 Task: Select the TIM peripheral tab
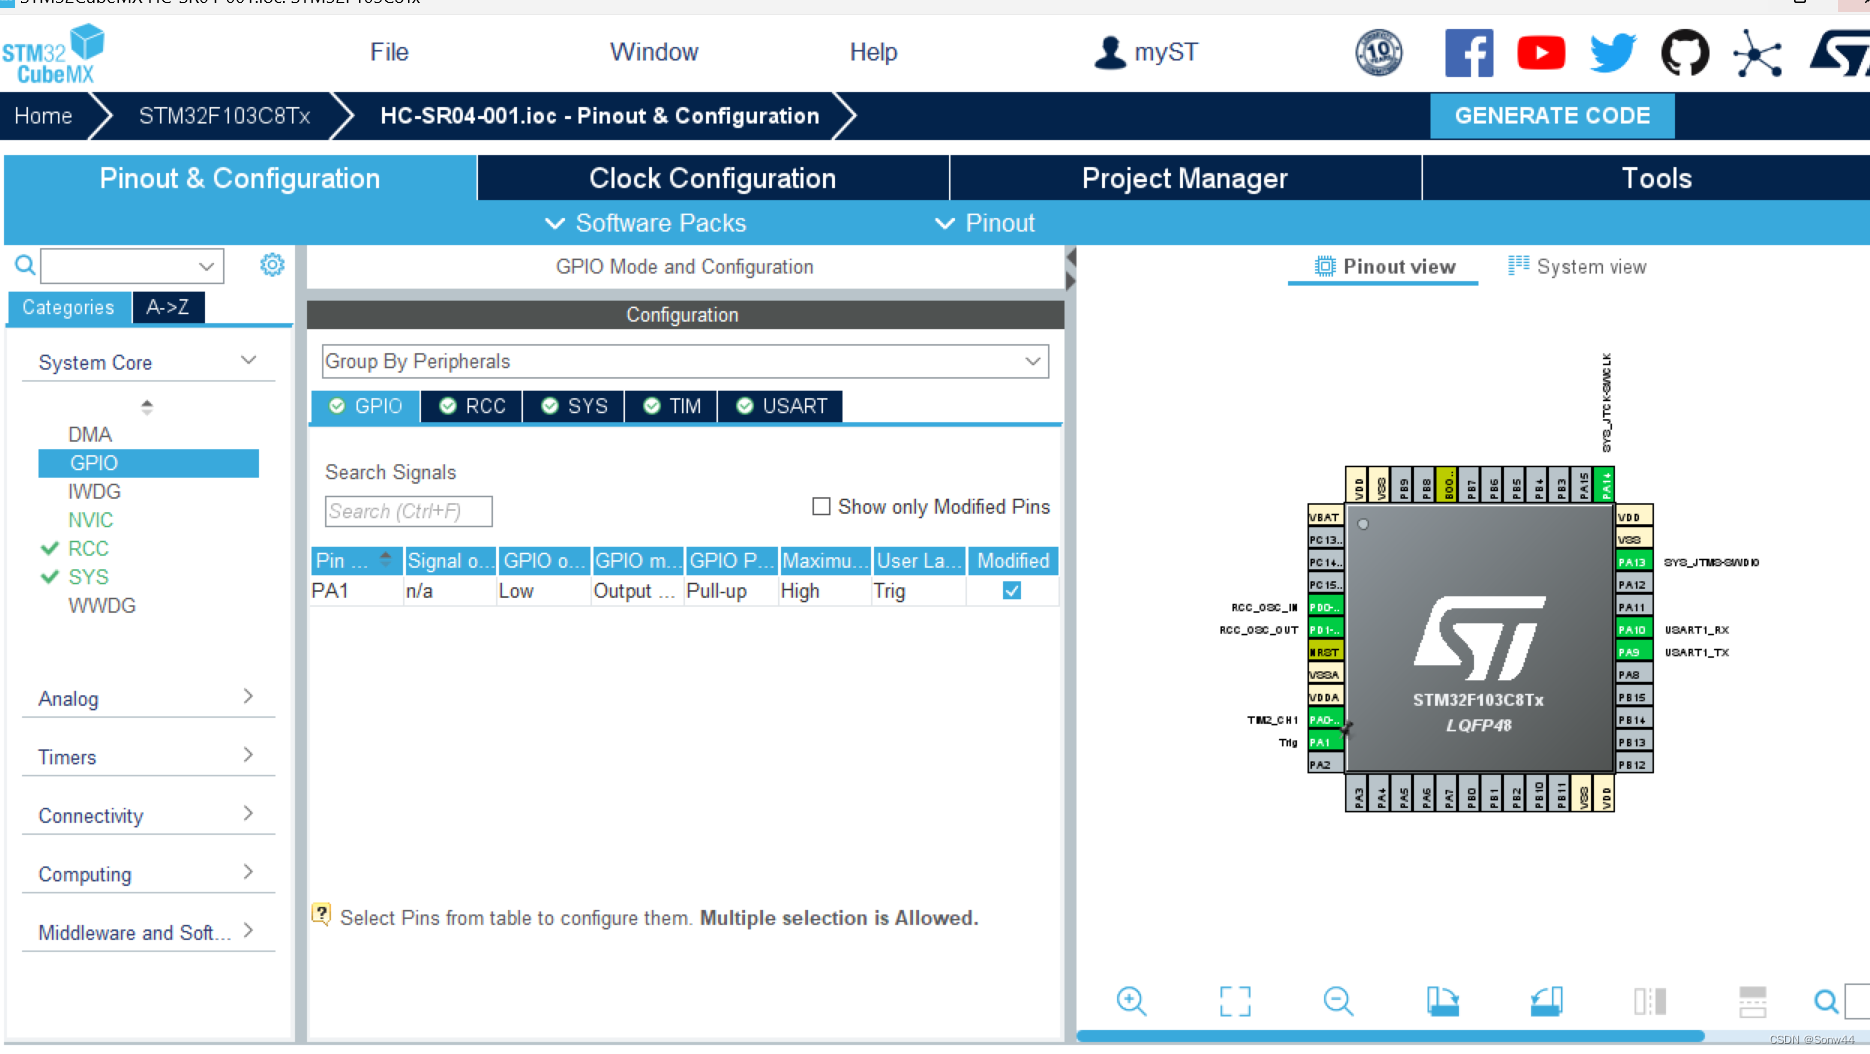click(671, 406)
